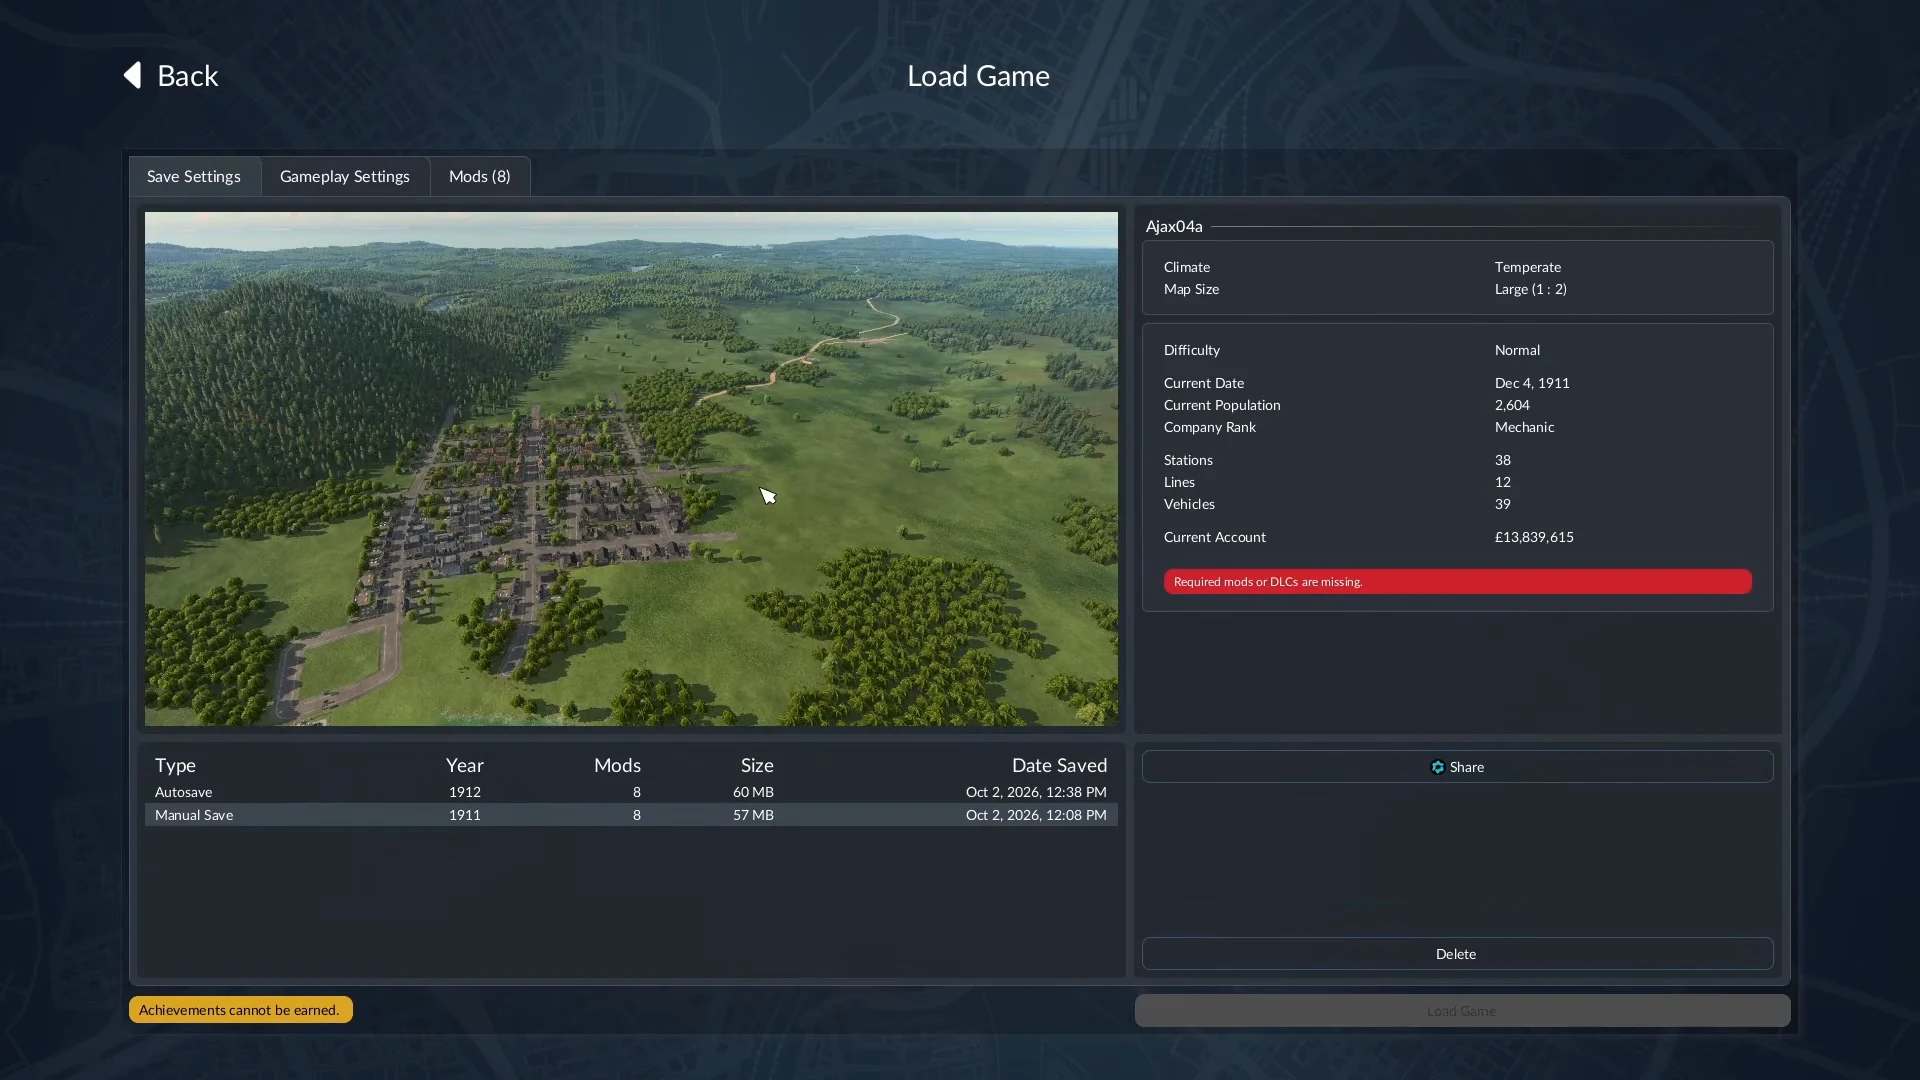Sort saves by Type column header
1920x1080 pixels.
point(175,765)
